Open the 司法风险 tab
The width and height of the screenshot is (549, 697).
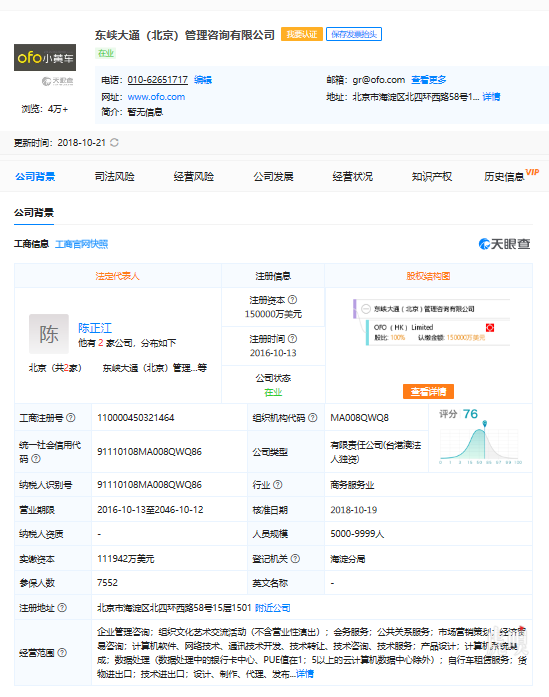coord(115,176)
